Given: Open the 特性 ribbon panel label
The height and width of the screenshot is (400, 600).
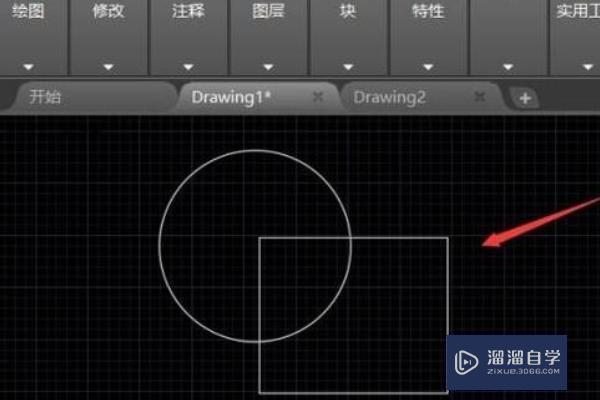Looking at the screenshot, I should (428, 11).
